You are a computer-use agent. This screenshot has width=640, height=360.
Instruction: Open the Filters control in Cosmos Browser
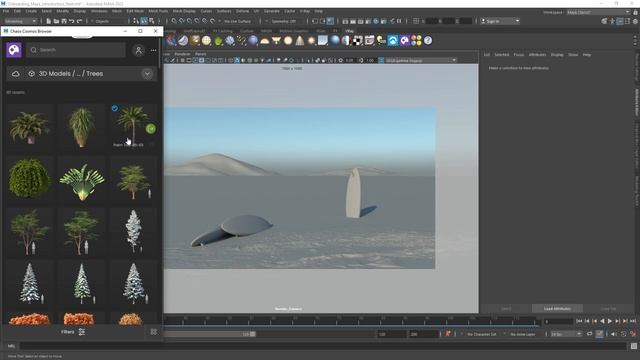coord(73,332)
